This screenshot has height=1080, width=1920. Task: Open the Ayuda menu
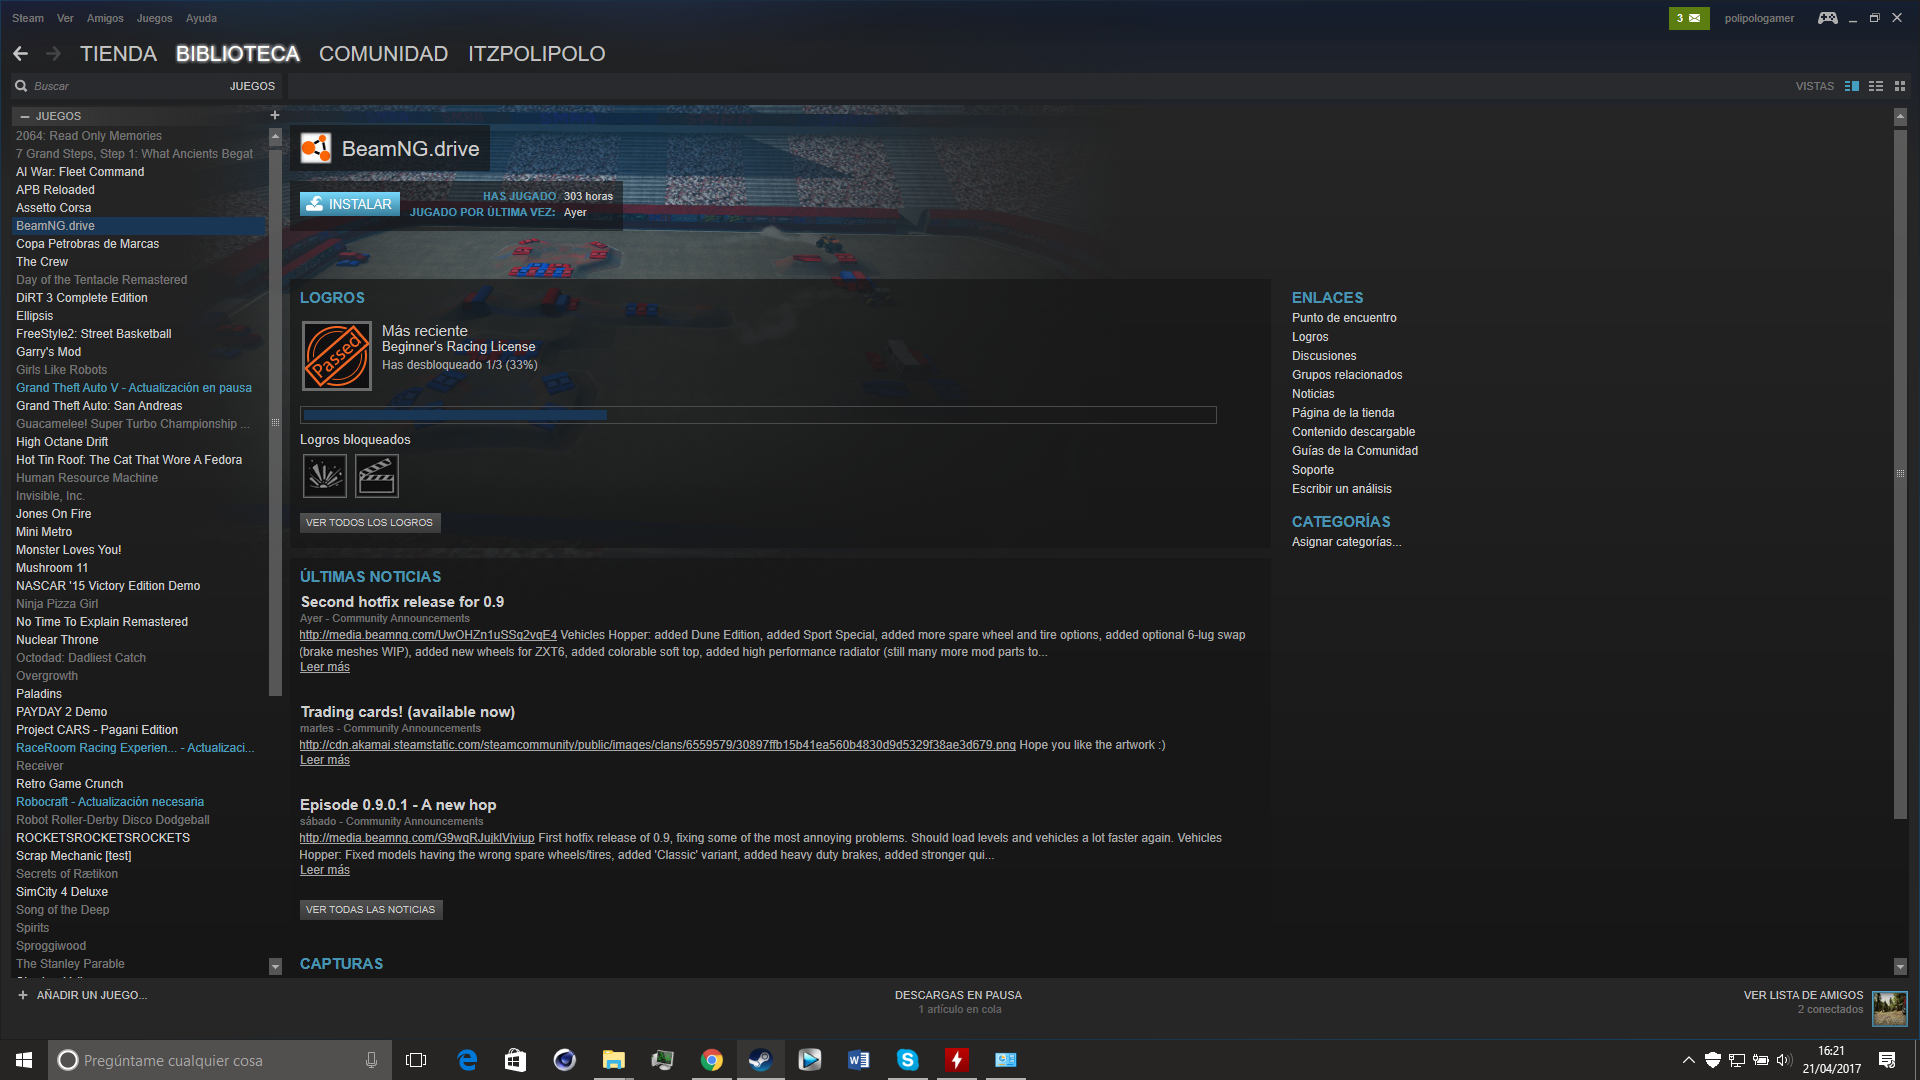(201, 18)
